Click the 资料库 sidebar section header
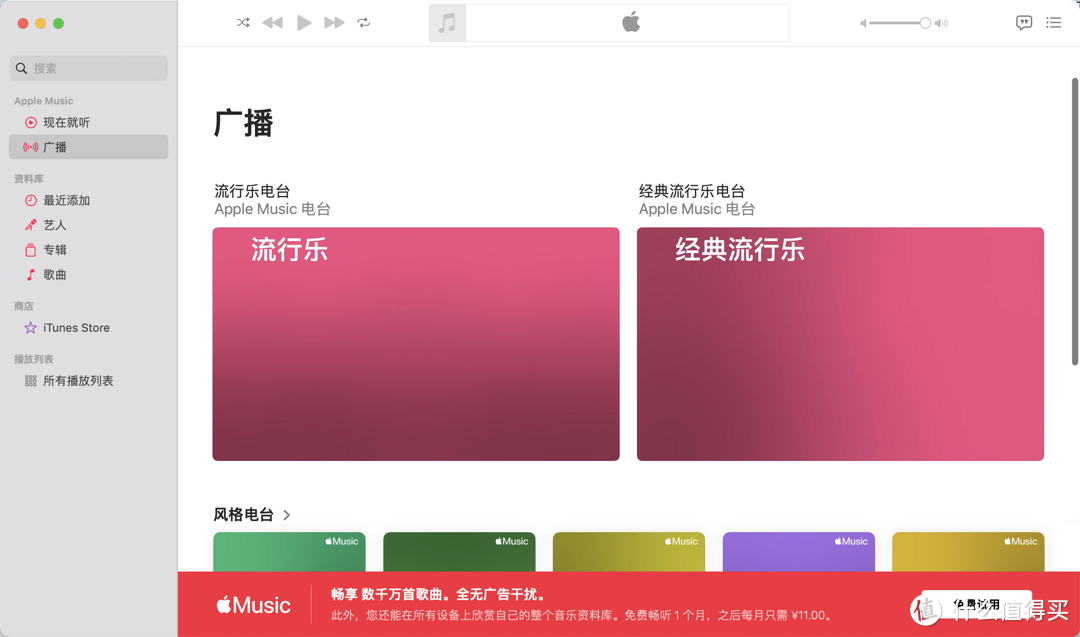Image resolution: width=1080 pixels, height=637 pixels. (29, 178)
